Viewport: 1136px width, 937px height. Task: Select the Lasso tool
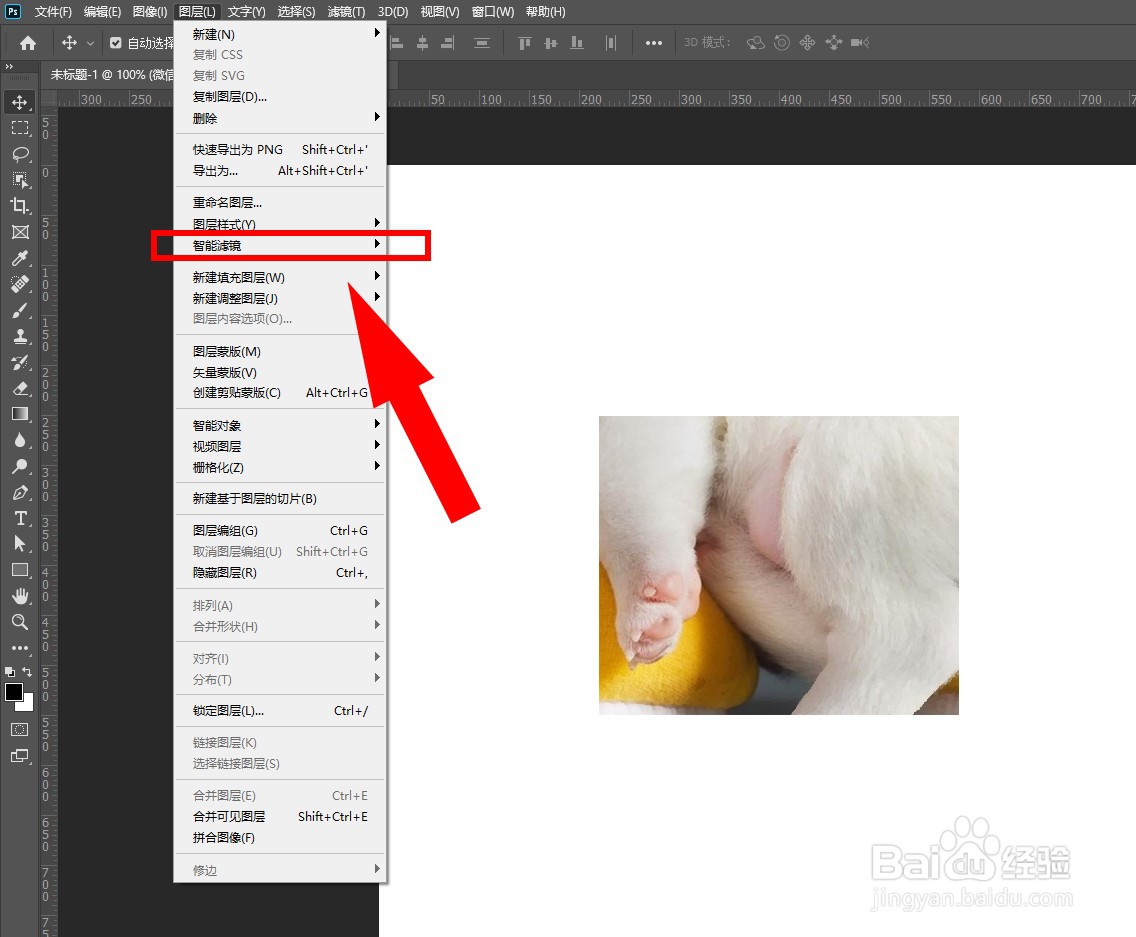20,154
